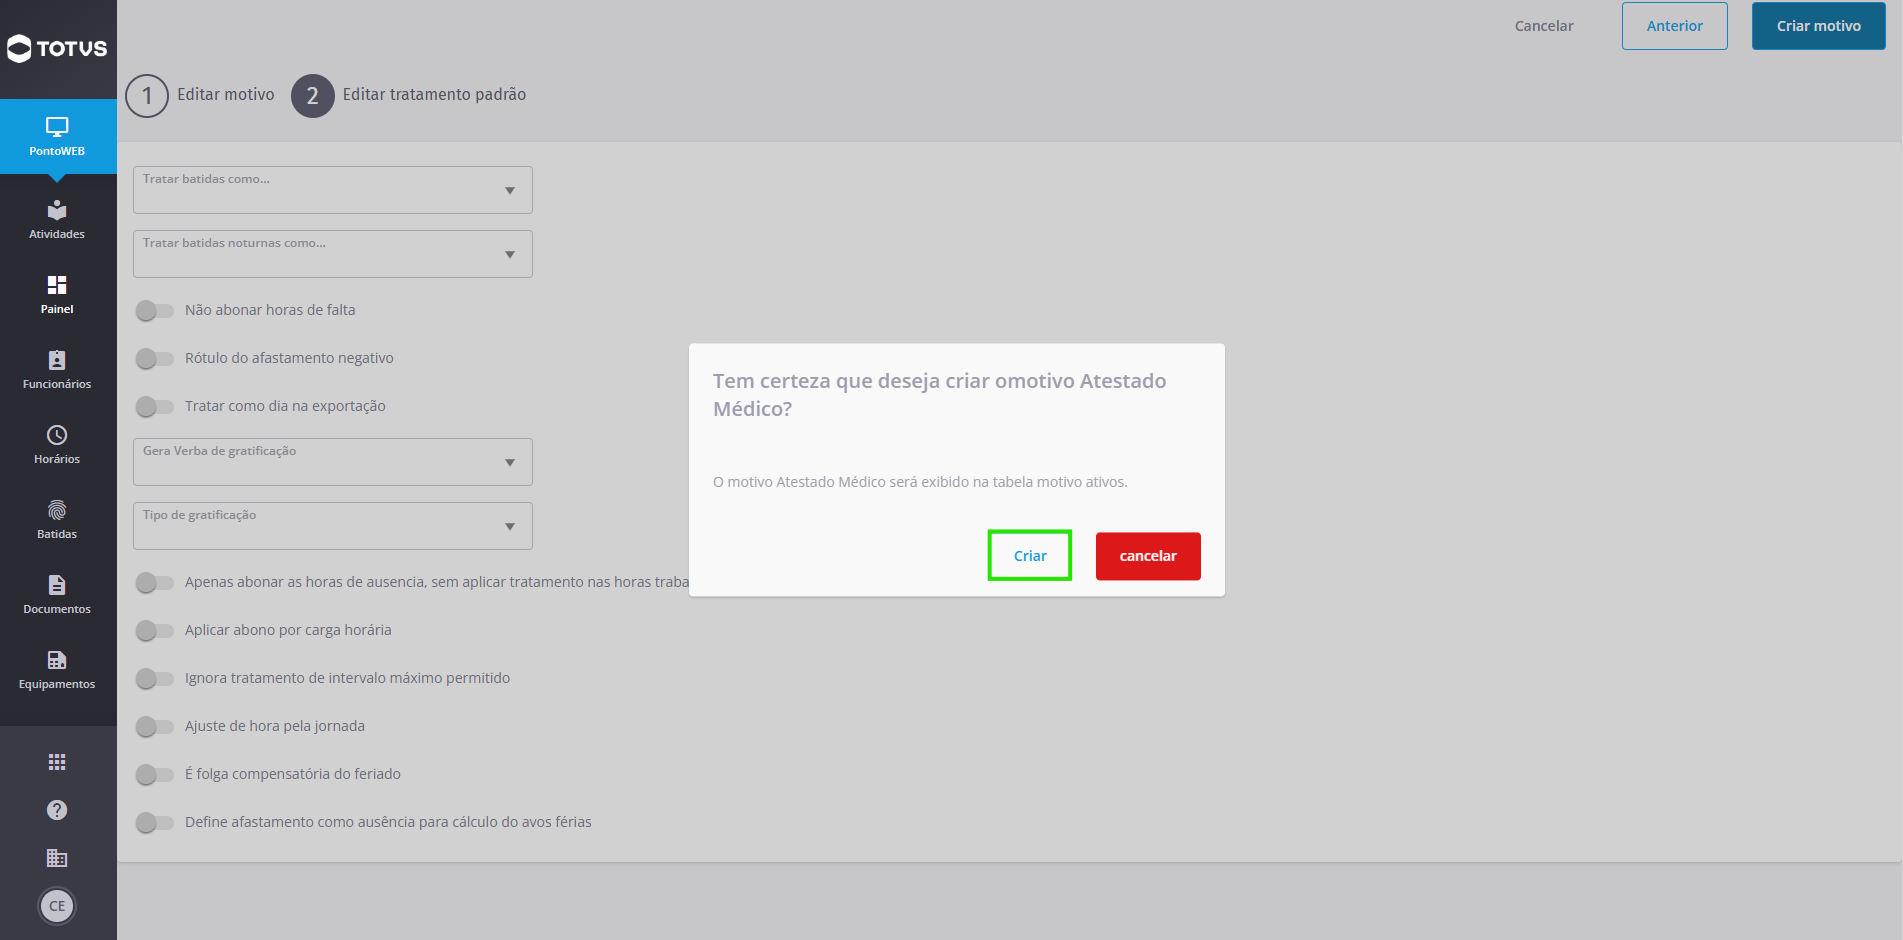Toggle Rótulo do afastamento negativo

point(155,358)
